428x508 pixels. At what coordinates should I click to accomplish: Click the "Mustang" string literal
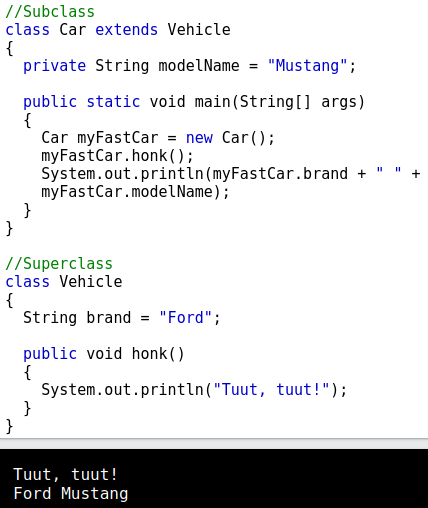[308, 66]
